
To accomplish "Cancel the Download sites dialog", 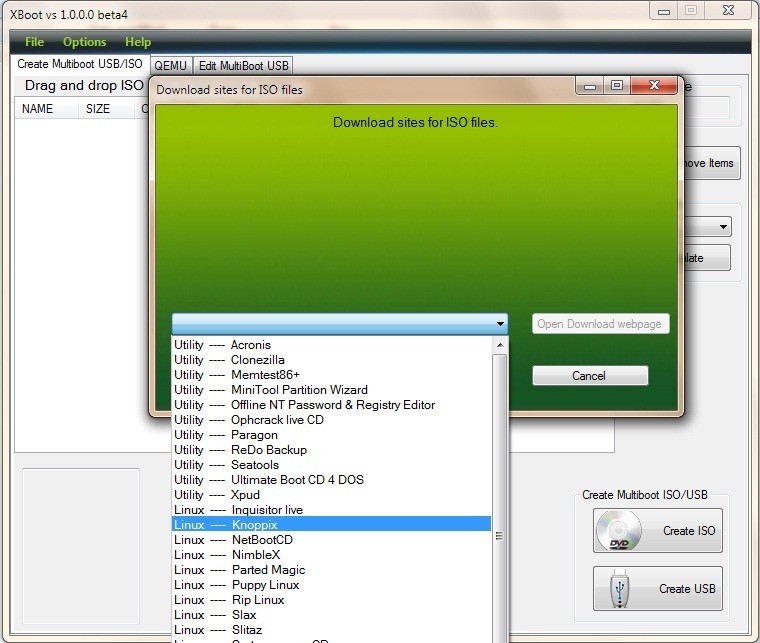I will (590, 376).
